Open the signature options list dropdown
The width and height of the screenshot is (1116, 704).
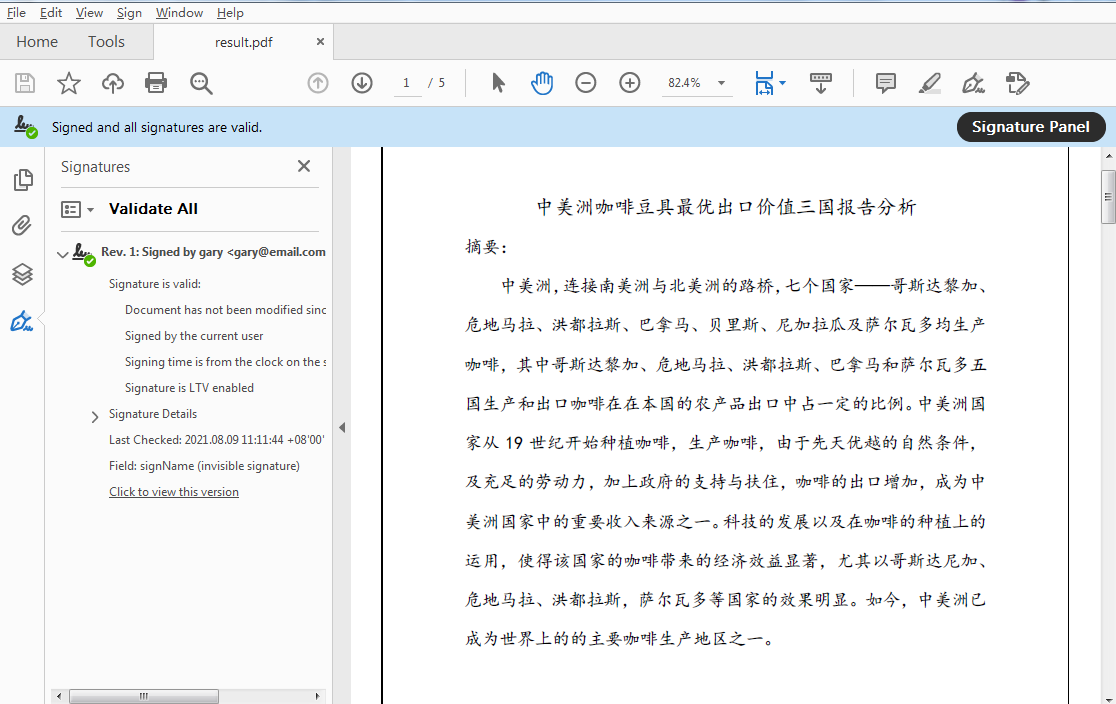78,209
